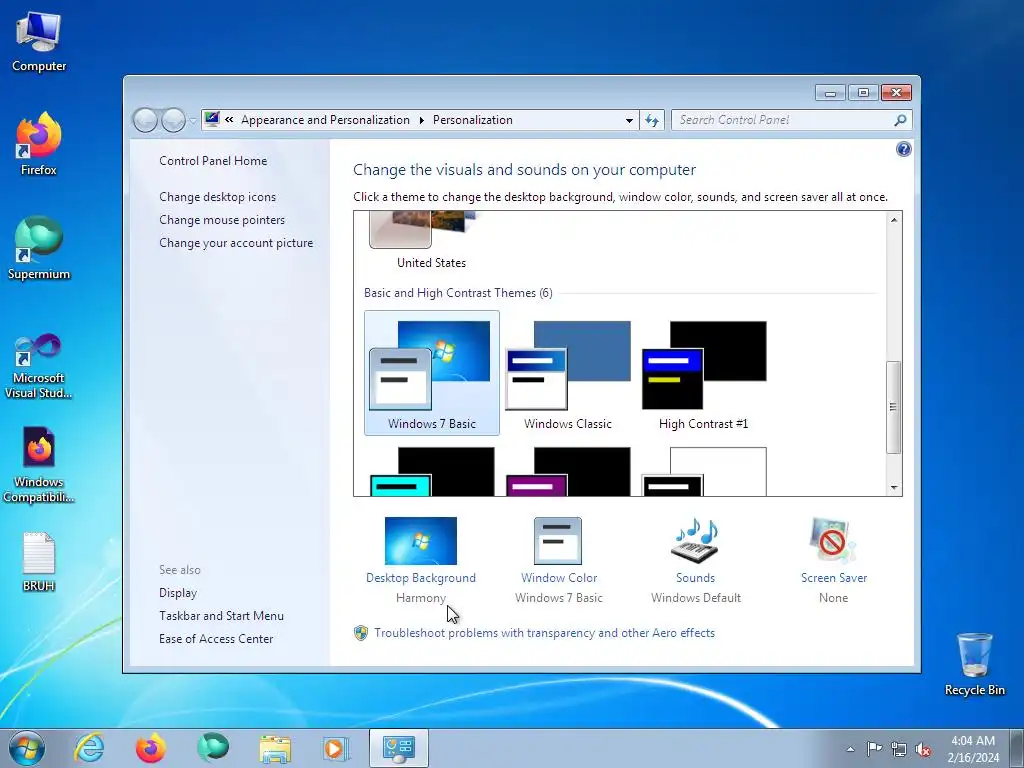Select the Supermium desktop shortcut

click(39, 249)
